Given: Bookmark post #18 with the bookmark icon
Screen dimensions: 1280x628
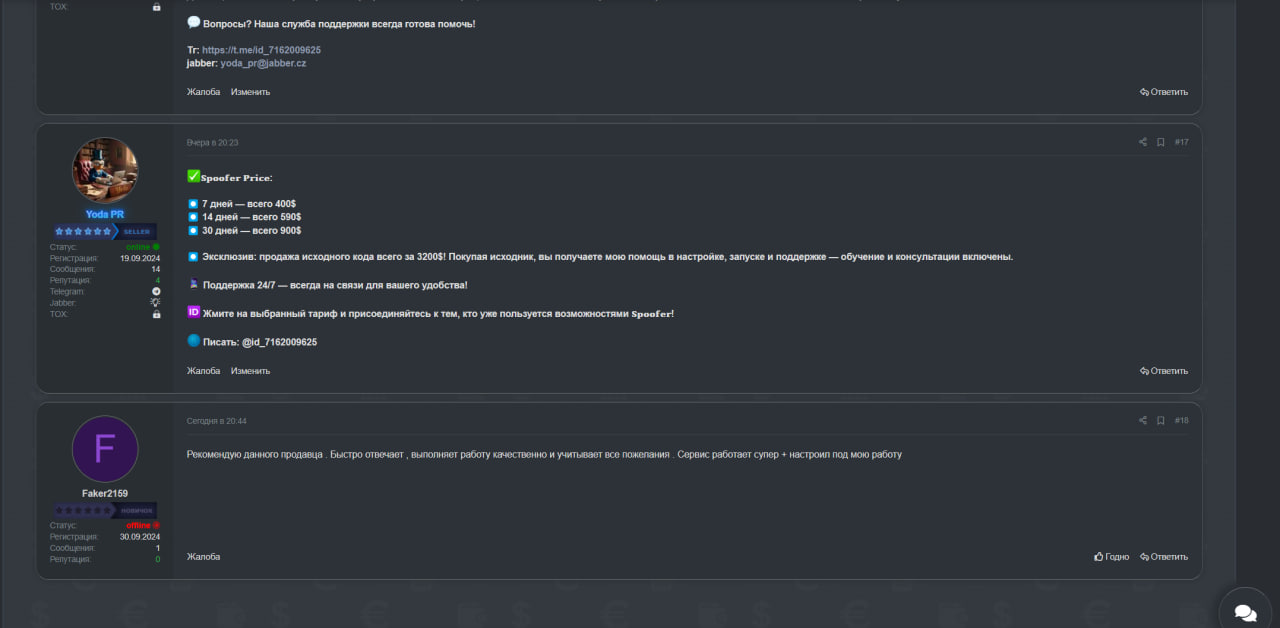Looking at the screenshot, I should coord(1161,421).
